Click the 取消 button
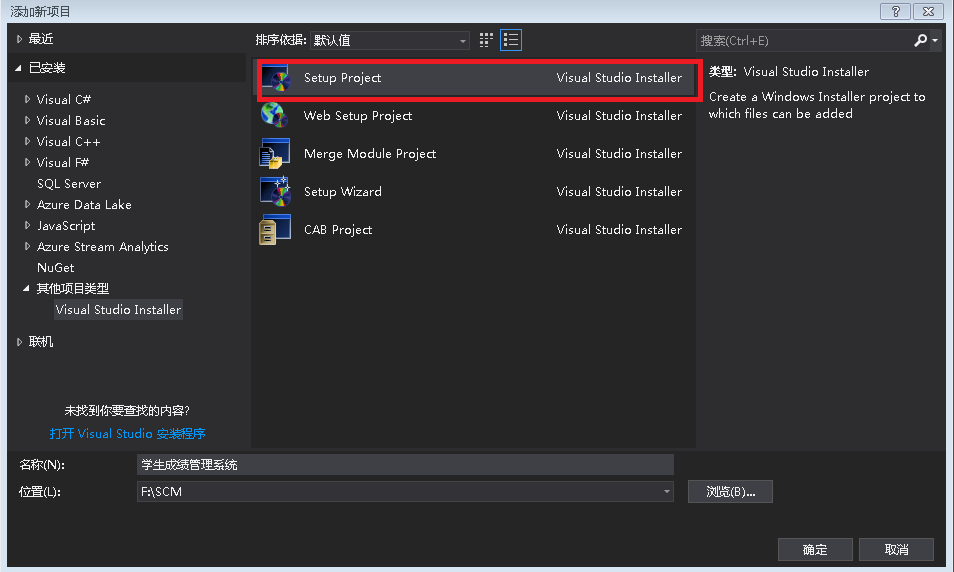 [x=896, y=549]
